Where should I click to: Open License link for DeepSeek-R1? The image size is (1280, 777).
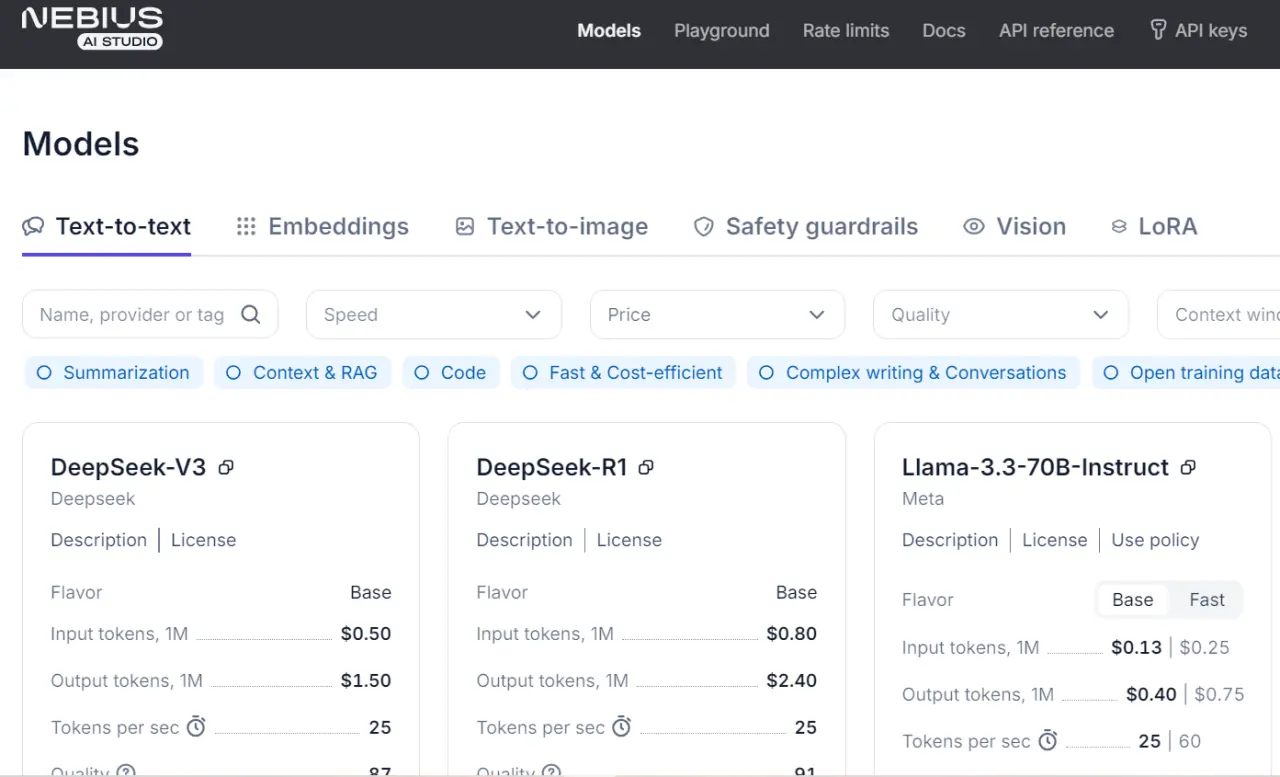(629, 540)
